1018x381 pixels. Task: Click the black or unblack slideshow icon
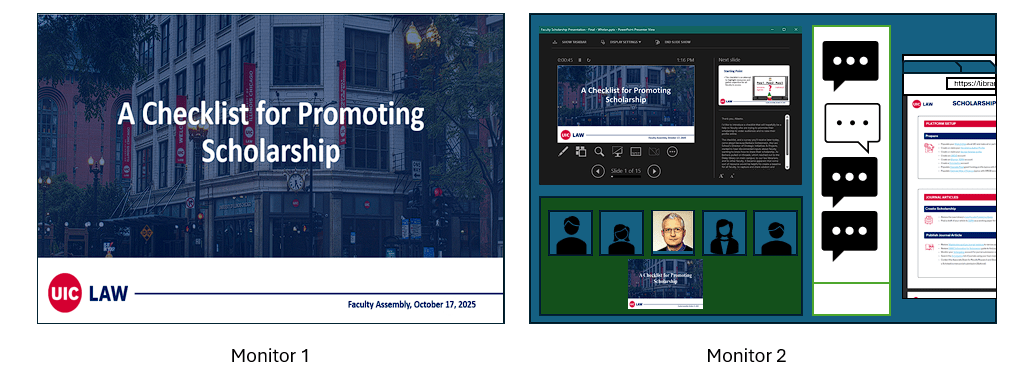click(617, 151)
